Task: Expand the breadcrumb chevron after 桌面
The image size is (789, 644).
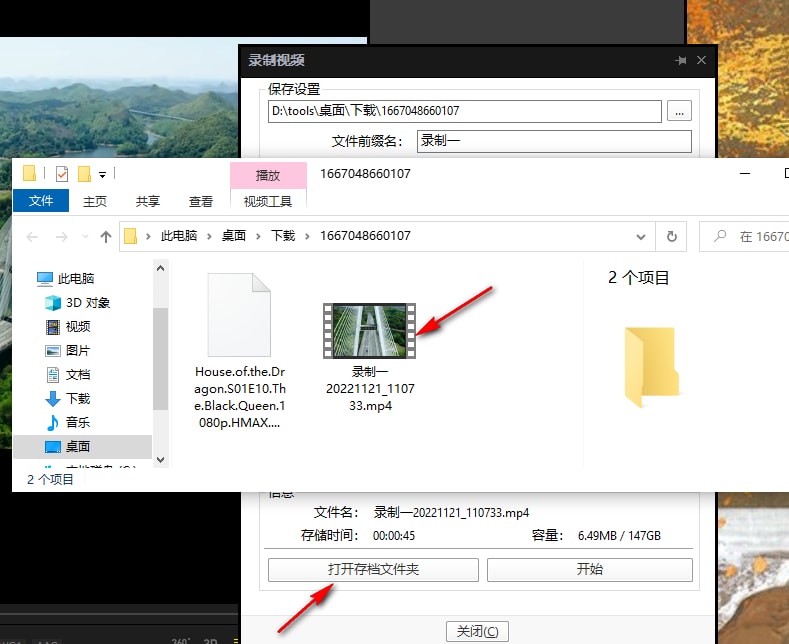Action: (x=258, y=236)
